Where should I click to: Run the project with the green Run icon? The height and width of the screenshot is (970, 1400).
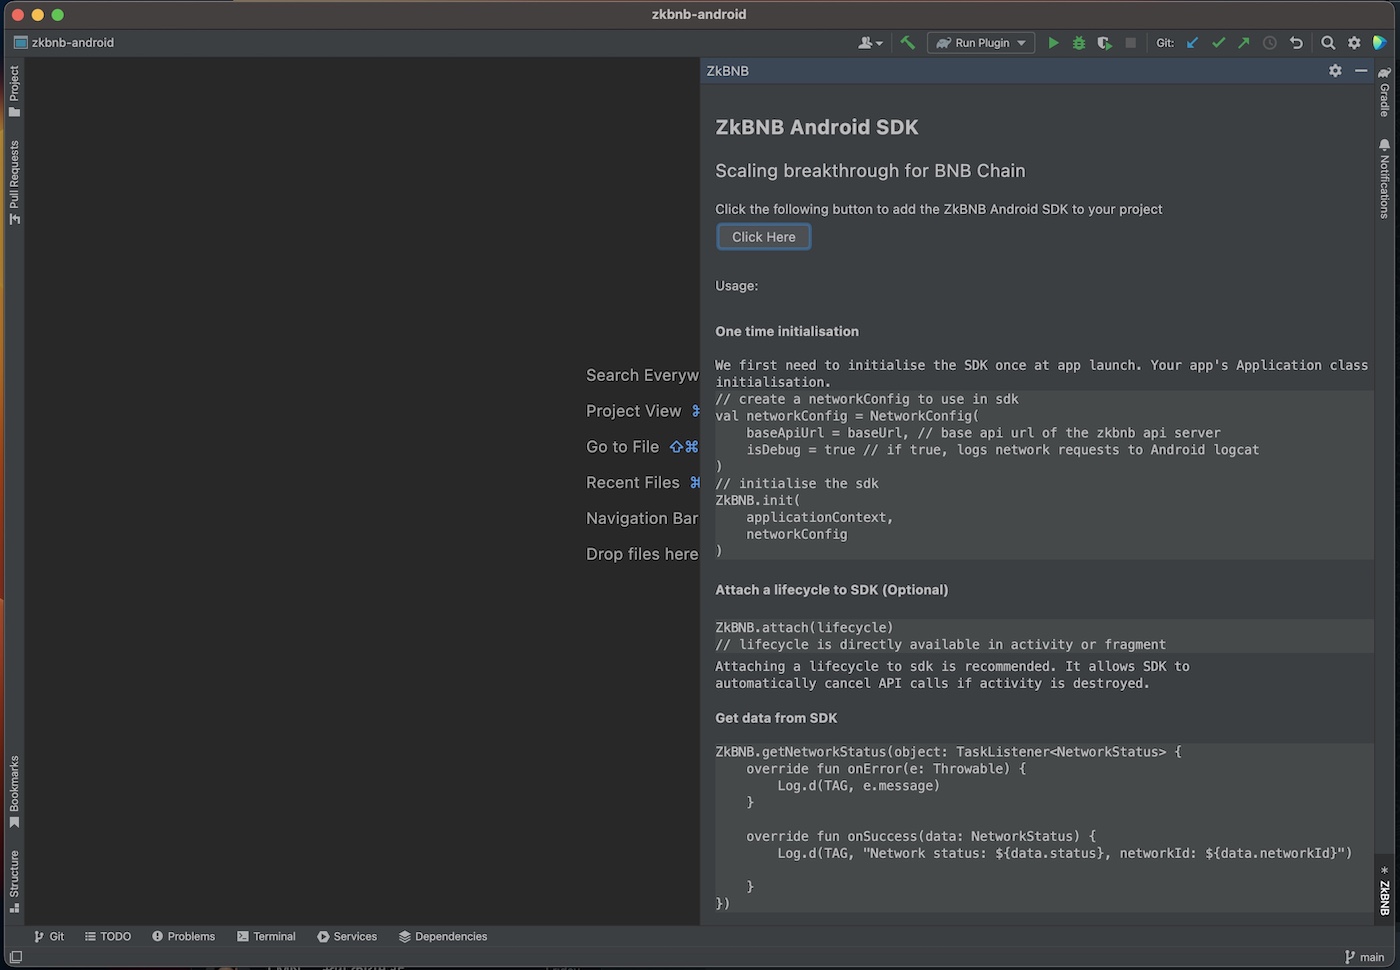pos(1054,42)
